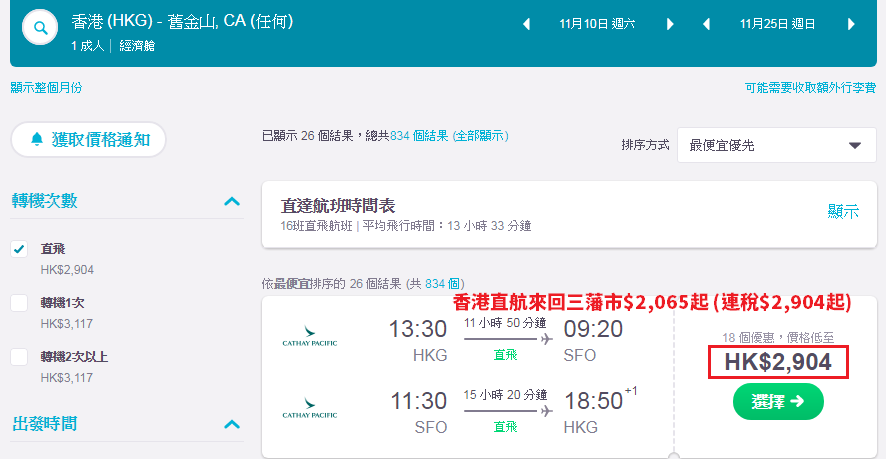This screenshot has height=459, width=886.
Task: Go to next return date arrow
Action: (x=852, y=24)
